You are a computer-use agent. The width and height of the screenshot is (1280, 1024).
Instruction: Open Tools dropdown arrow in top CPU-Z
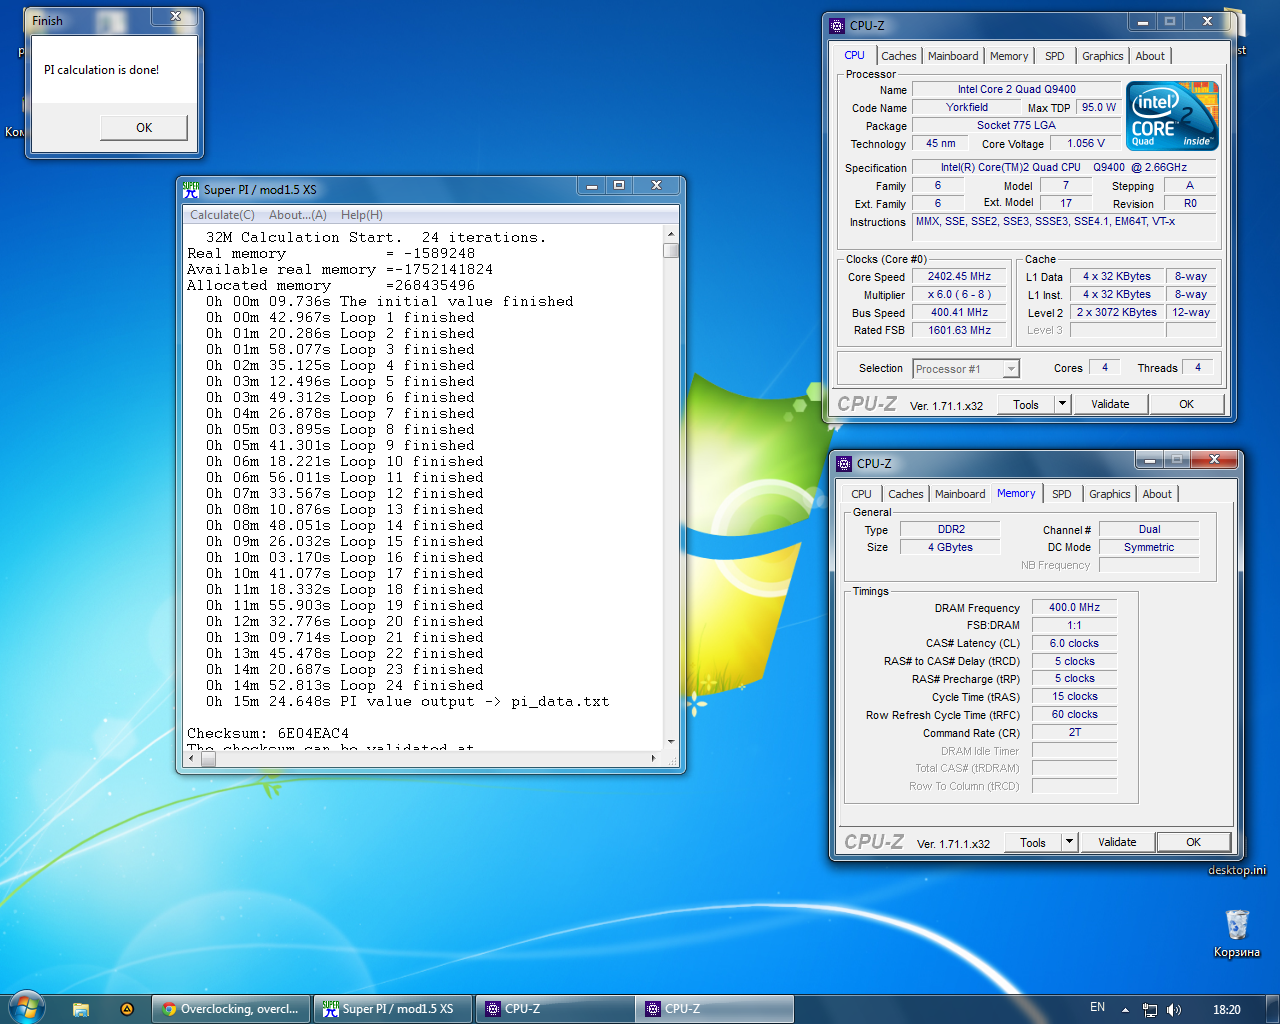pos(1063,404)
